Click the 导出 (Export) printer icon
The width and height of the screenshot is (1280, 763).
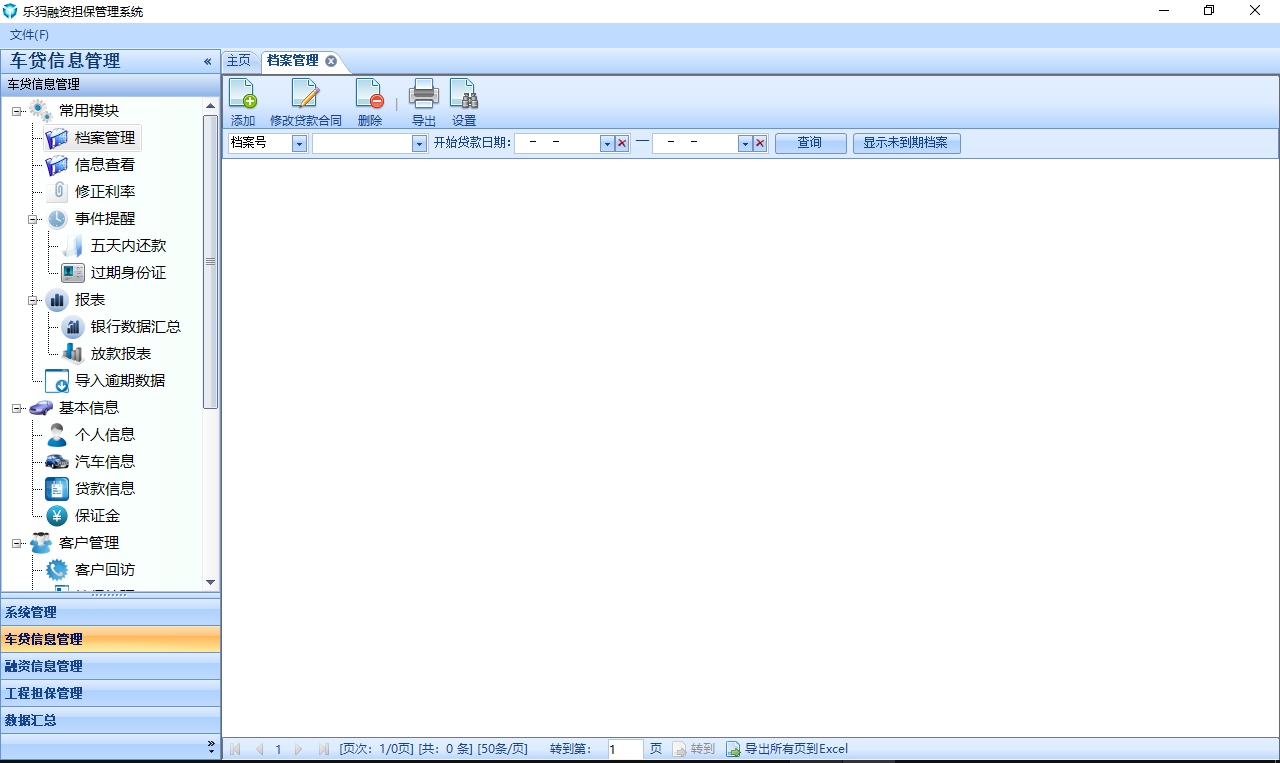pyautogui.click(x=423, y=94)
